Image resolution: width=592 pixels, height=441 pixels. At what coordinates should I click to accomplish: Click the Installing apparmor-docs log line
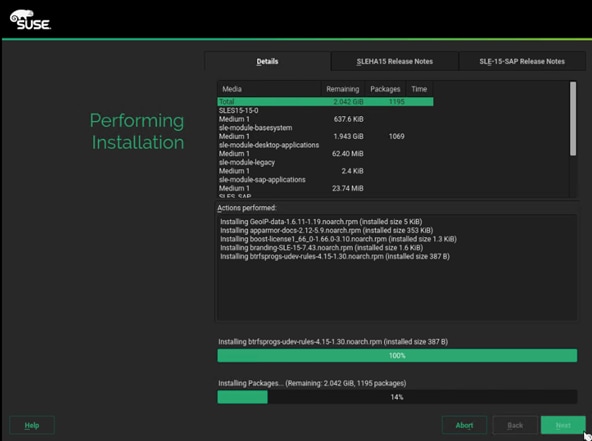(x=327, y=230)
